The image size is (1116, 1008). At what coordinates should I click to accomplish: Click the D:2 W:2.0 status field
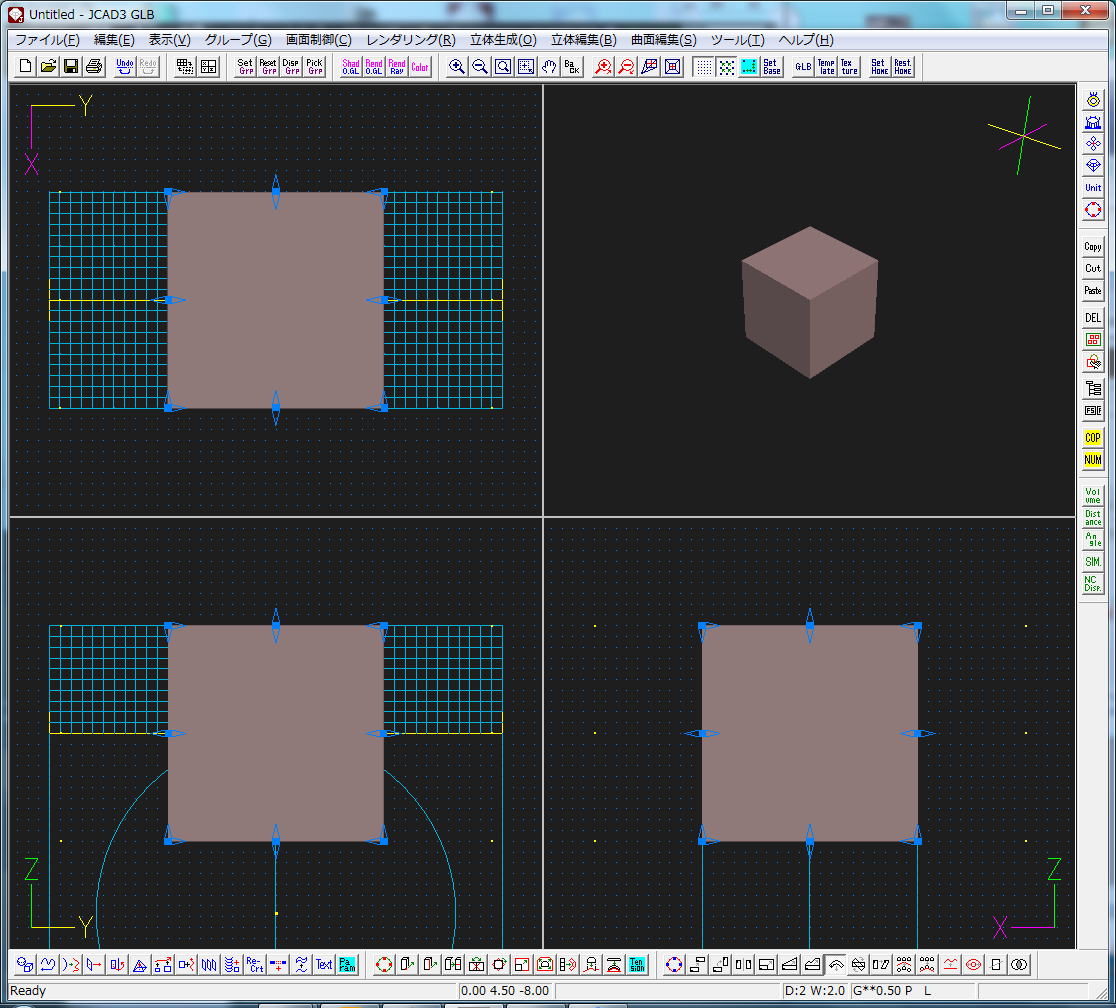815,991
